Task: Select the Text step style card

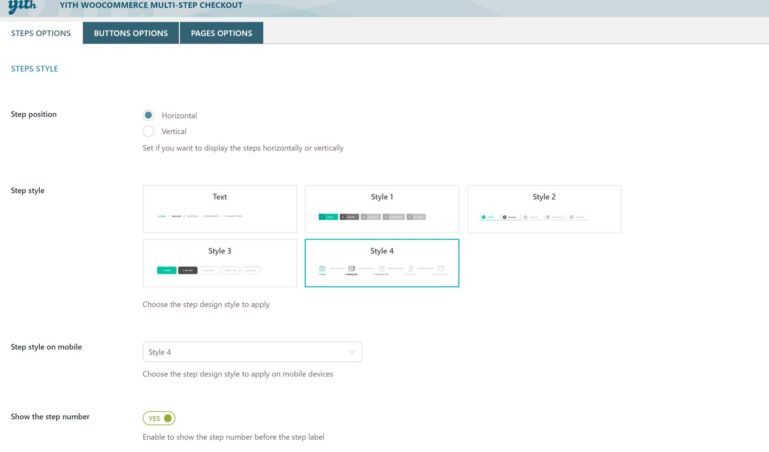Action: [220, 208]
